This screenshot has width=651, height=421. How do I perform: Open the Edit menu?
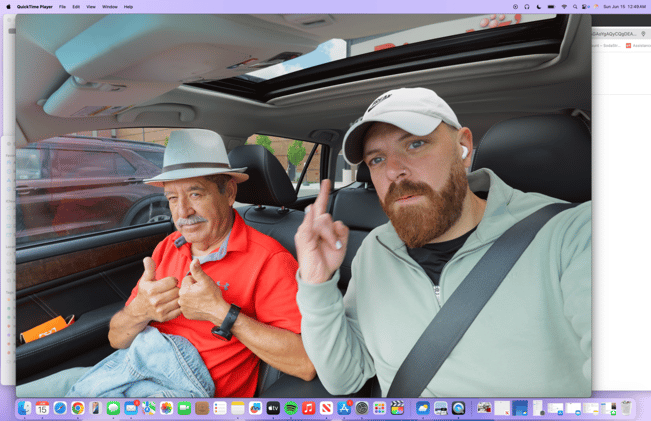pyautogui.click(x=76, y=7)
